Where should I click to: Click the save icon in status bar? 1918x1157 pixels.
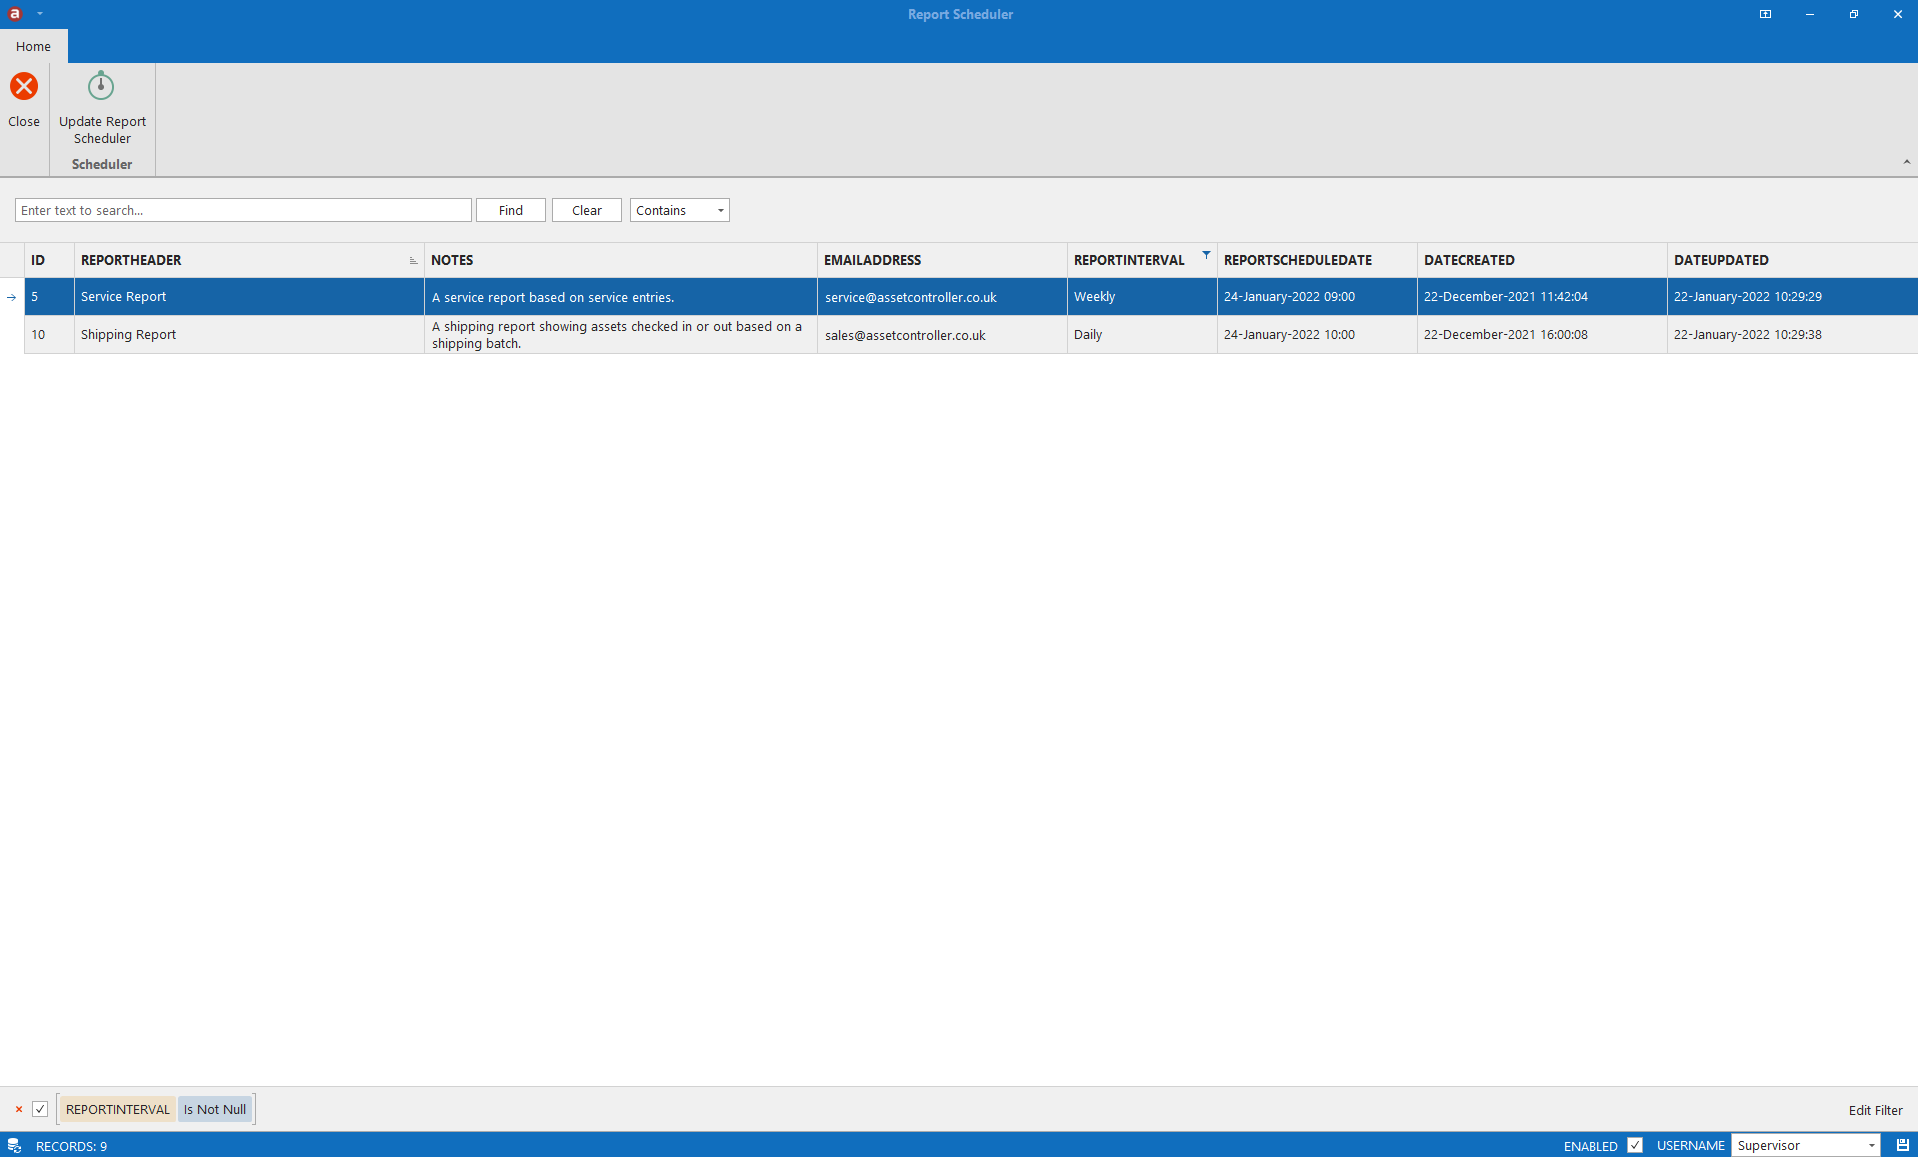click(x=1902, y=1145)
